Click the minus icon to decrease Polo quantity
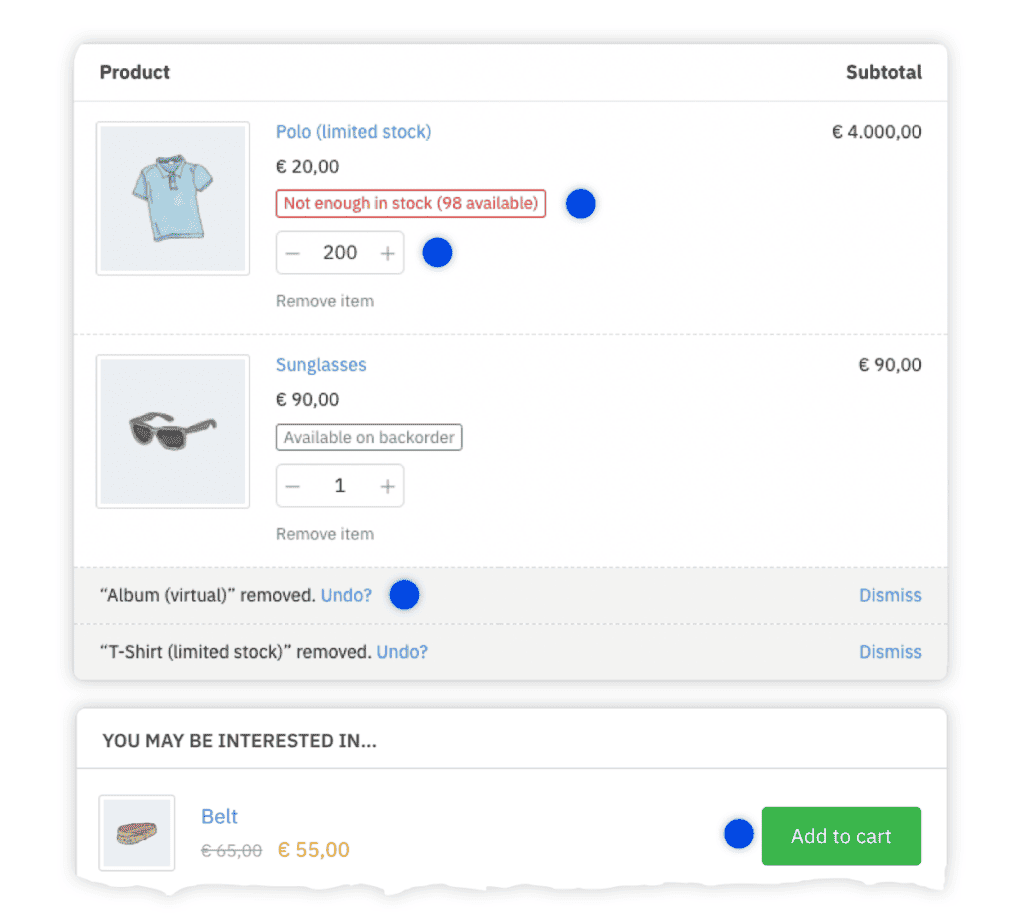Screen dimensions: 1024x922 pos(293,252)
